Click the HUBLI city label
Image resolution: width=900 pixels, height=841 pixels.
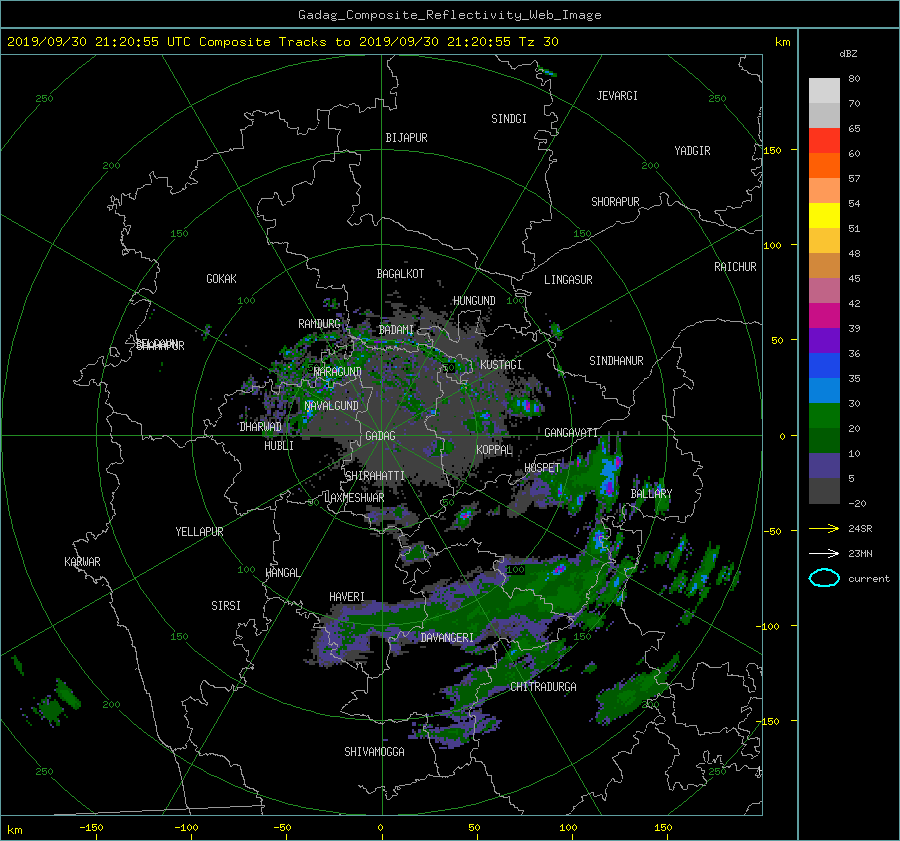[279, 446]
